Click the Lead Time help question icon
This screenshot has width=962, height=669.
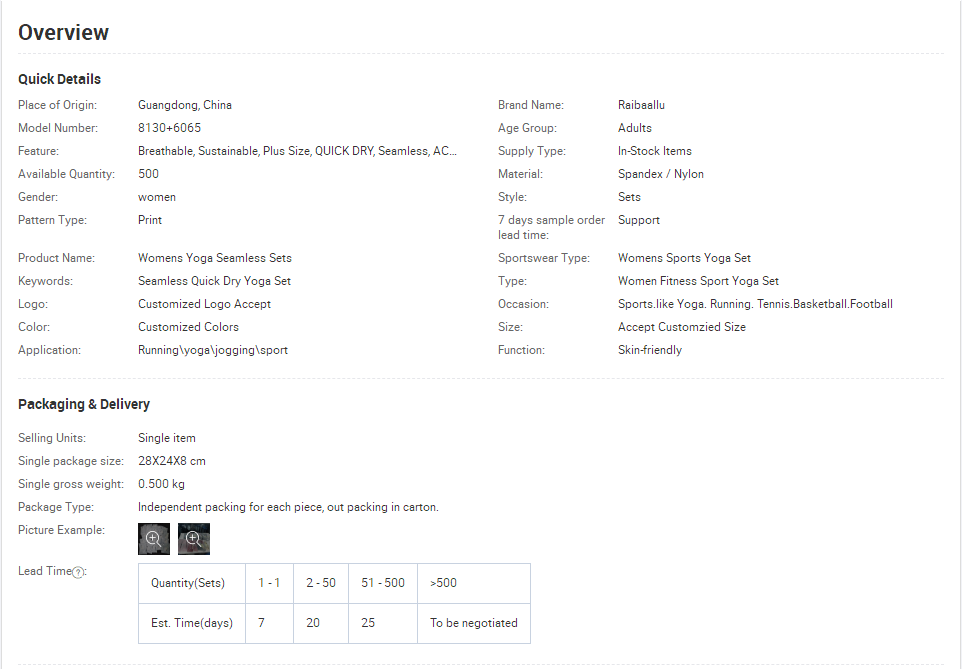(78, 573)
